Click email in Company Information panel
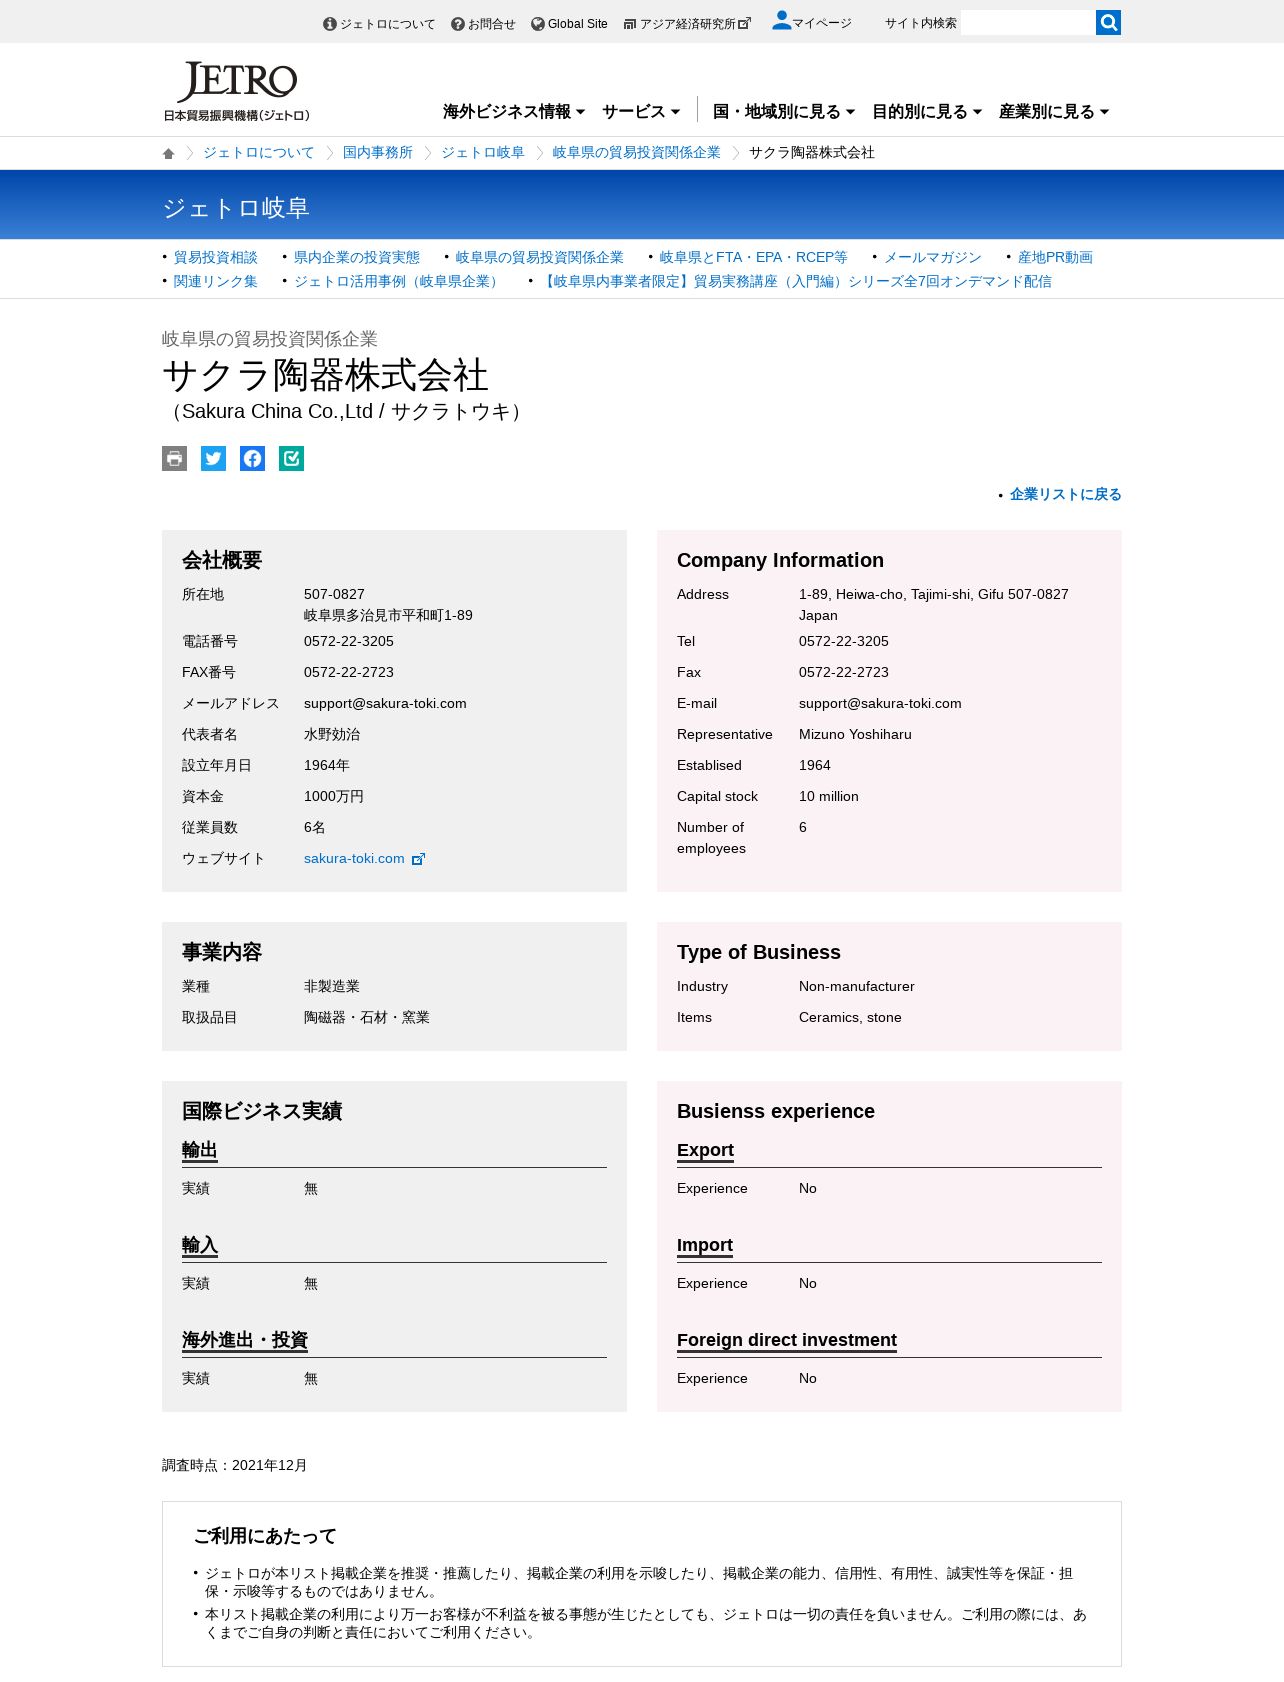This screenshot has height=1682, width=1284. point(880,704)
